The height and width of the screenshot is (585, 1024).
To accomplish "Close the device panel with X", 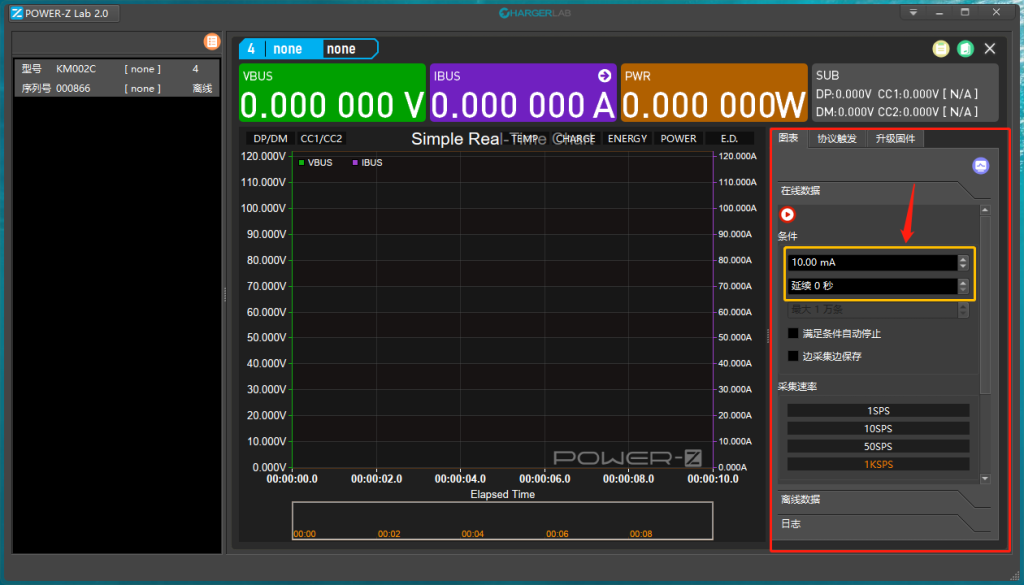I will click(x=990, y=49).
